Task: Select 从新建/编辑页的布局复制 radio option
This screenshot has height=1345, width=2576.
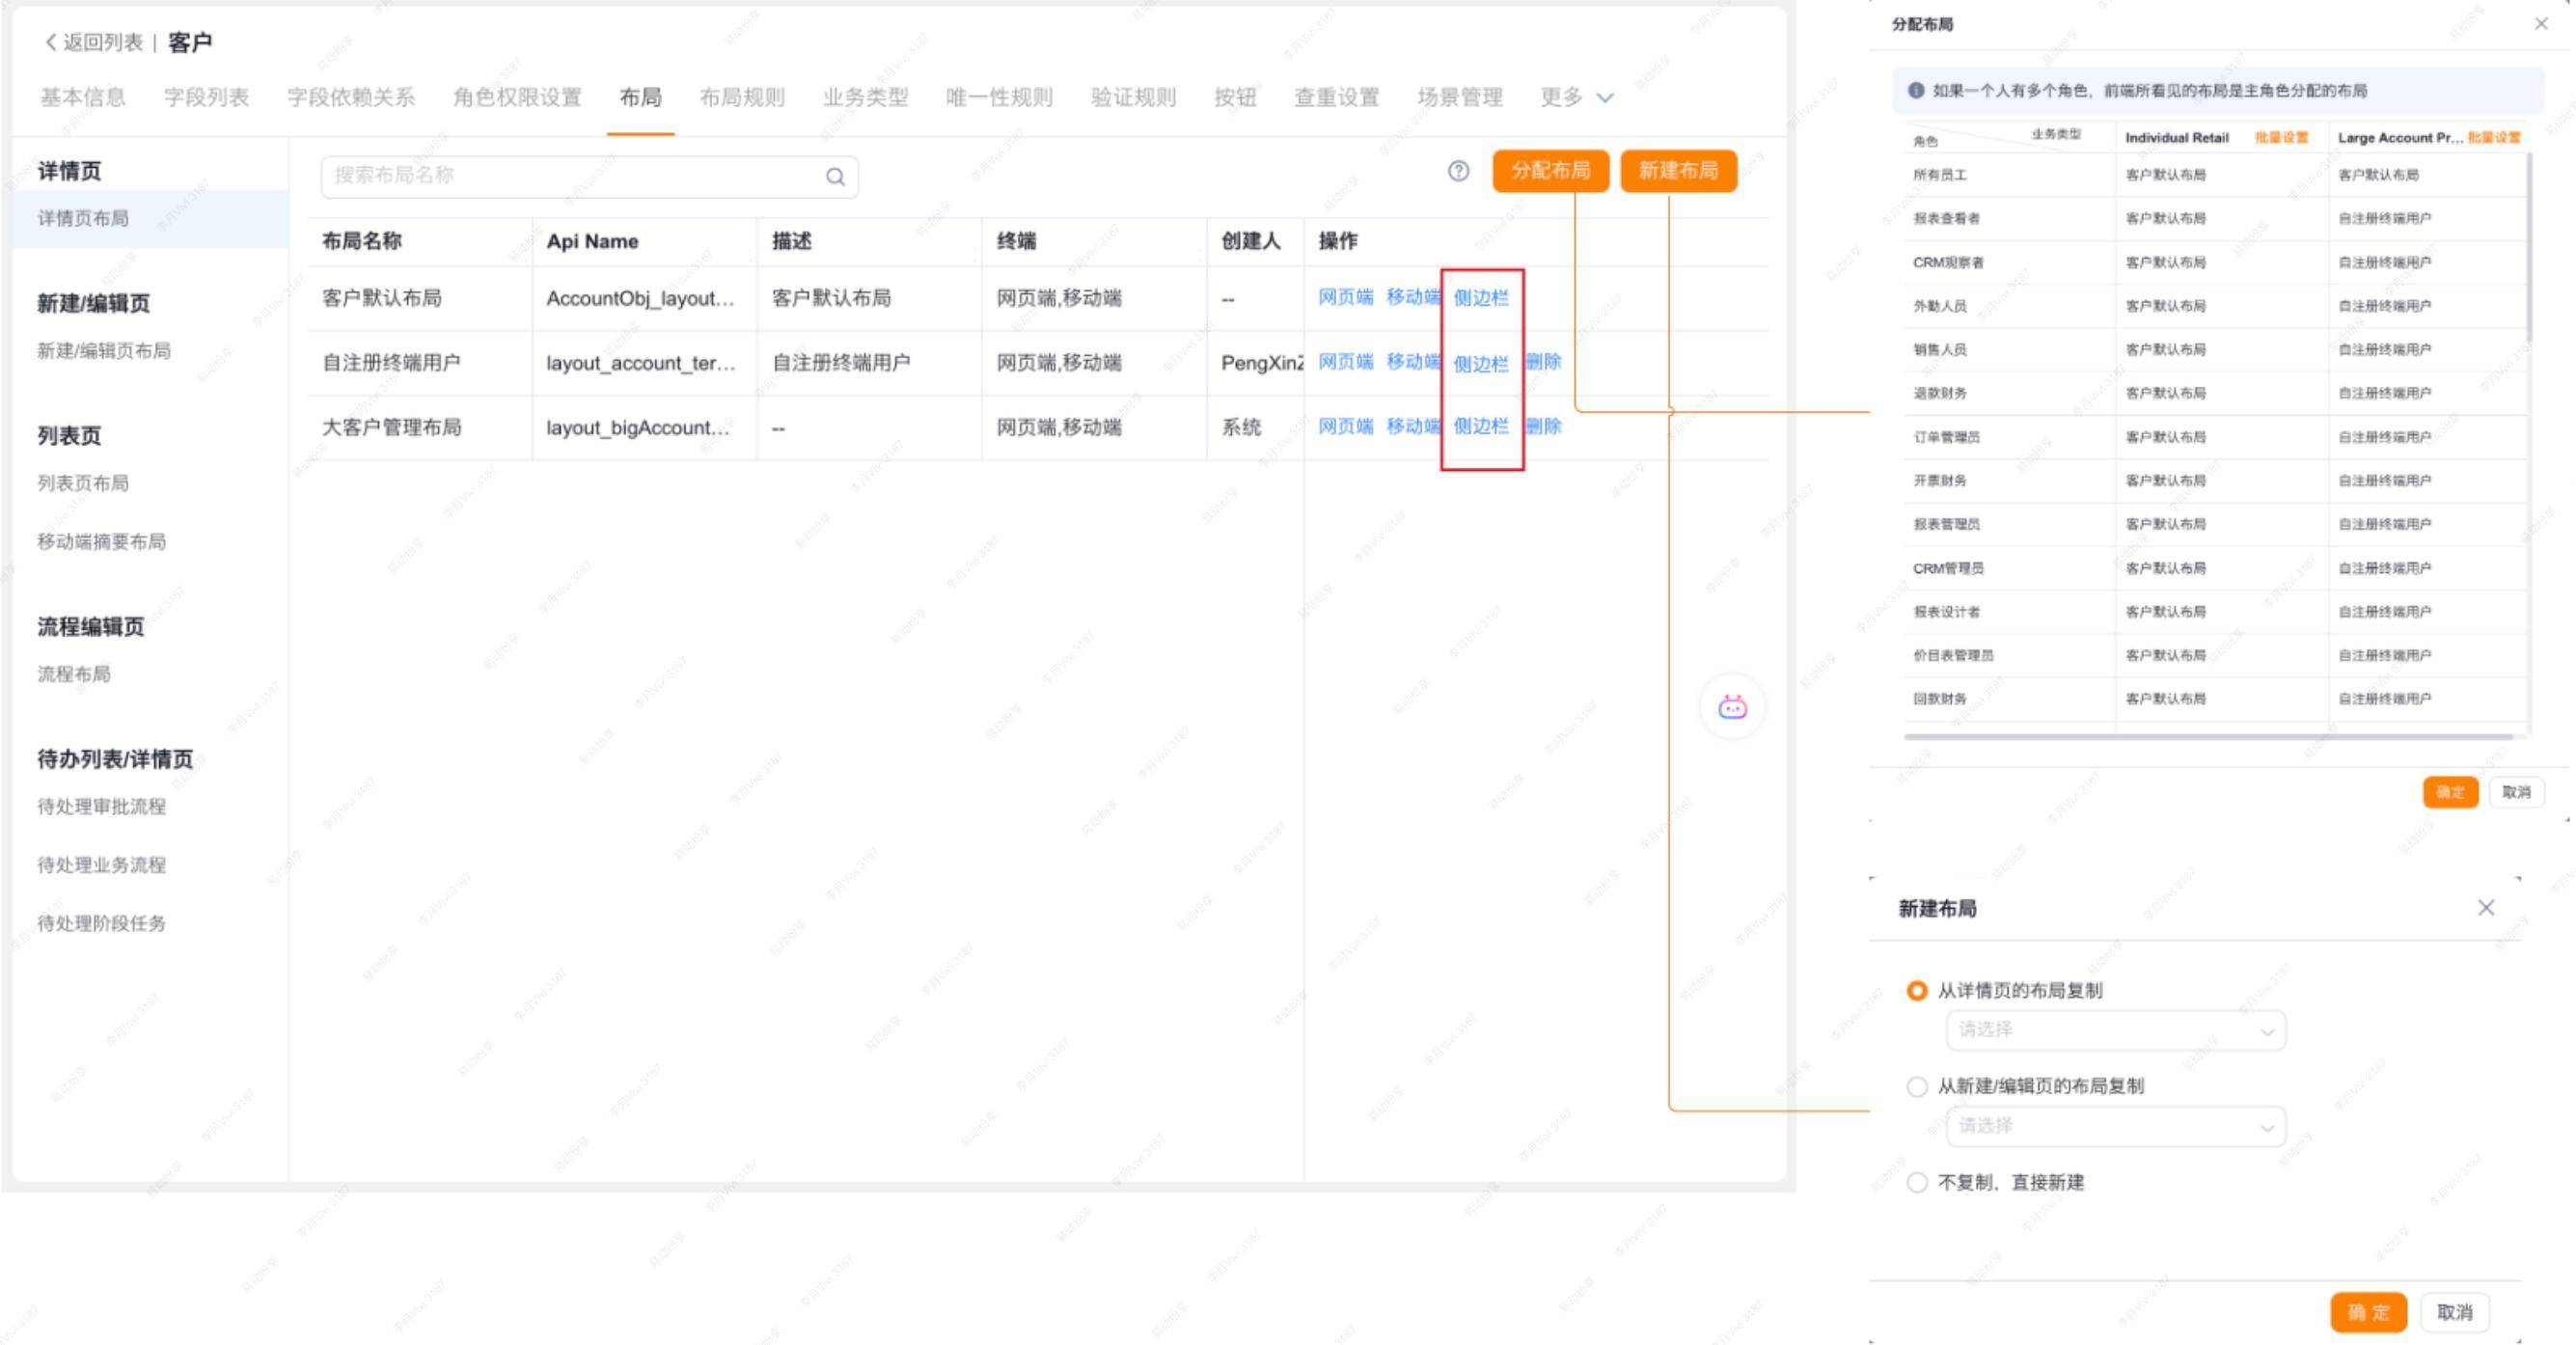Action: [x=1916, y=1087]
